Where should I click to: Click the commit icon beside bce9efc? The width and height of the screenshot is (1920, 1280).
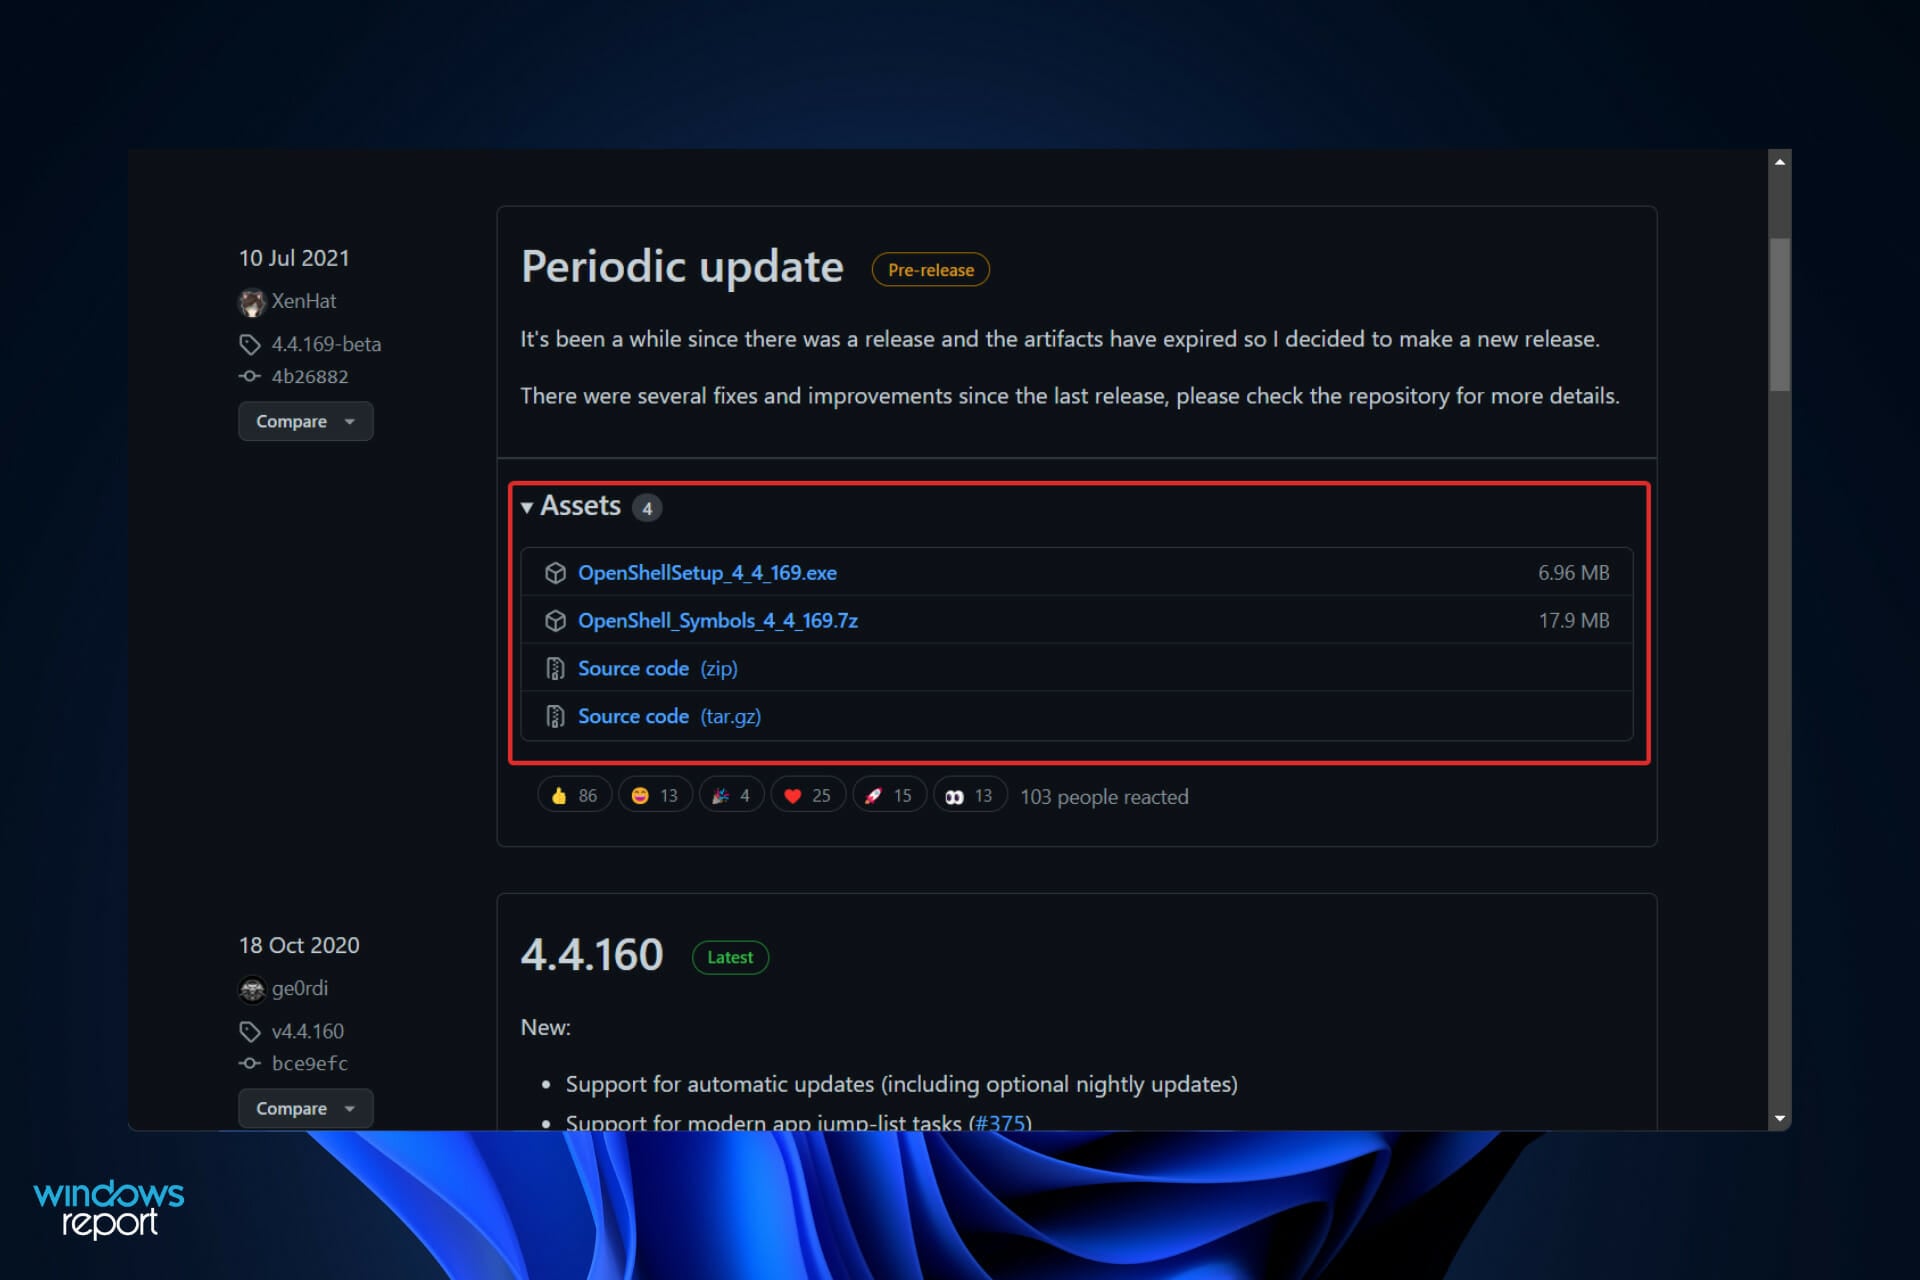[x=249, y=1063]
